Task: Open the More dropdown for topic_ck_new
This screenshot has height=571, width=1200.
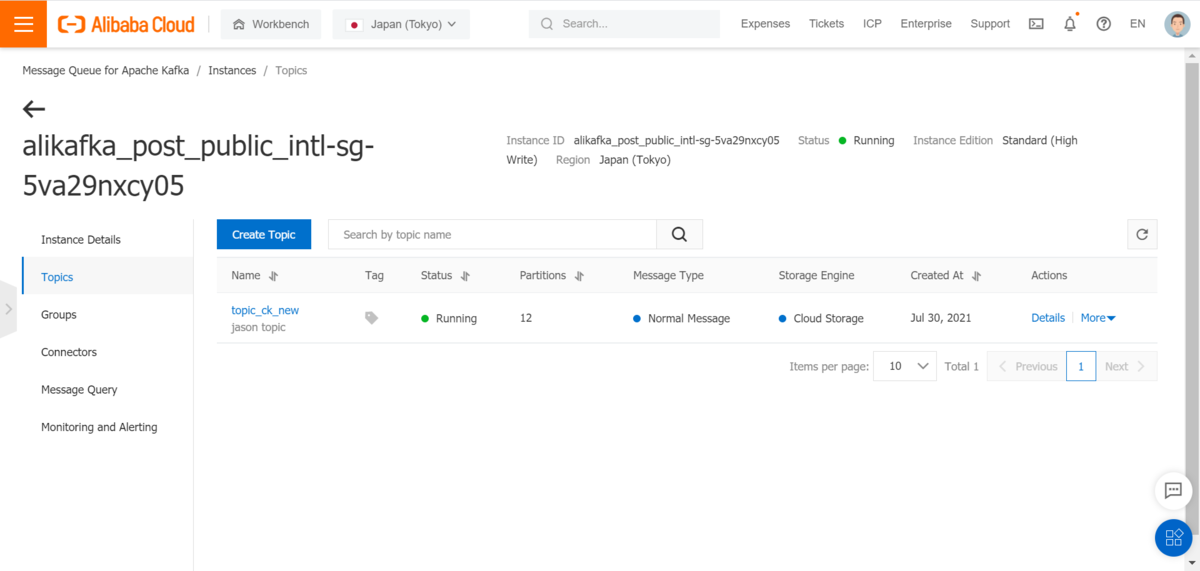Action: point(1098,318)
